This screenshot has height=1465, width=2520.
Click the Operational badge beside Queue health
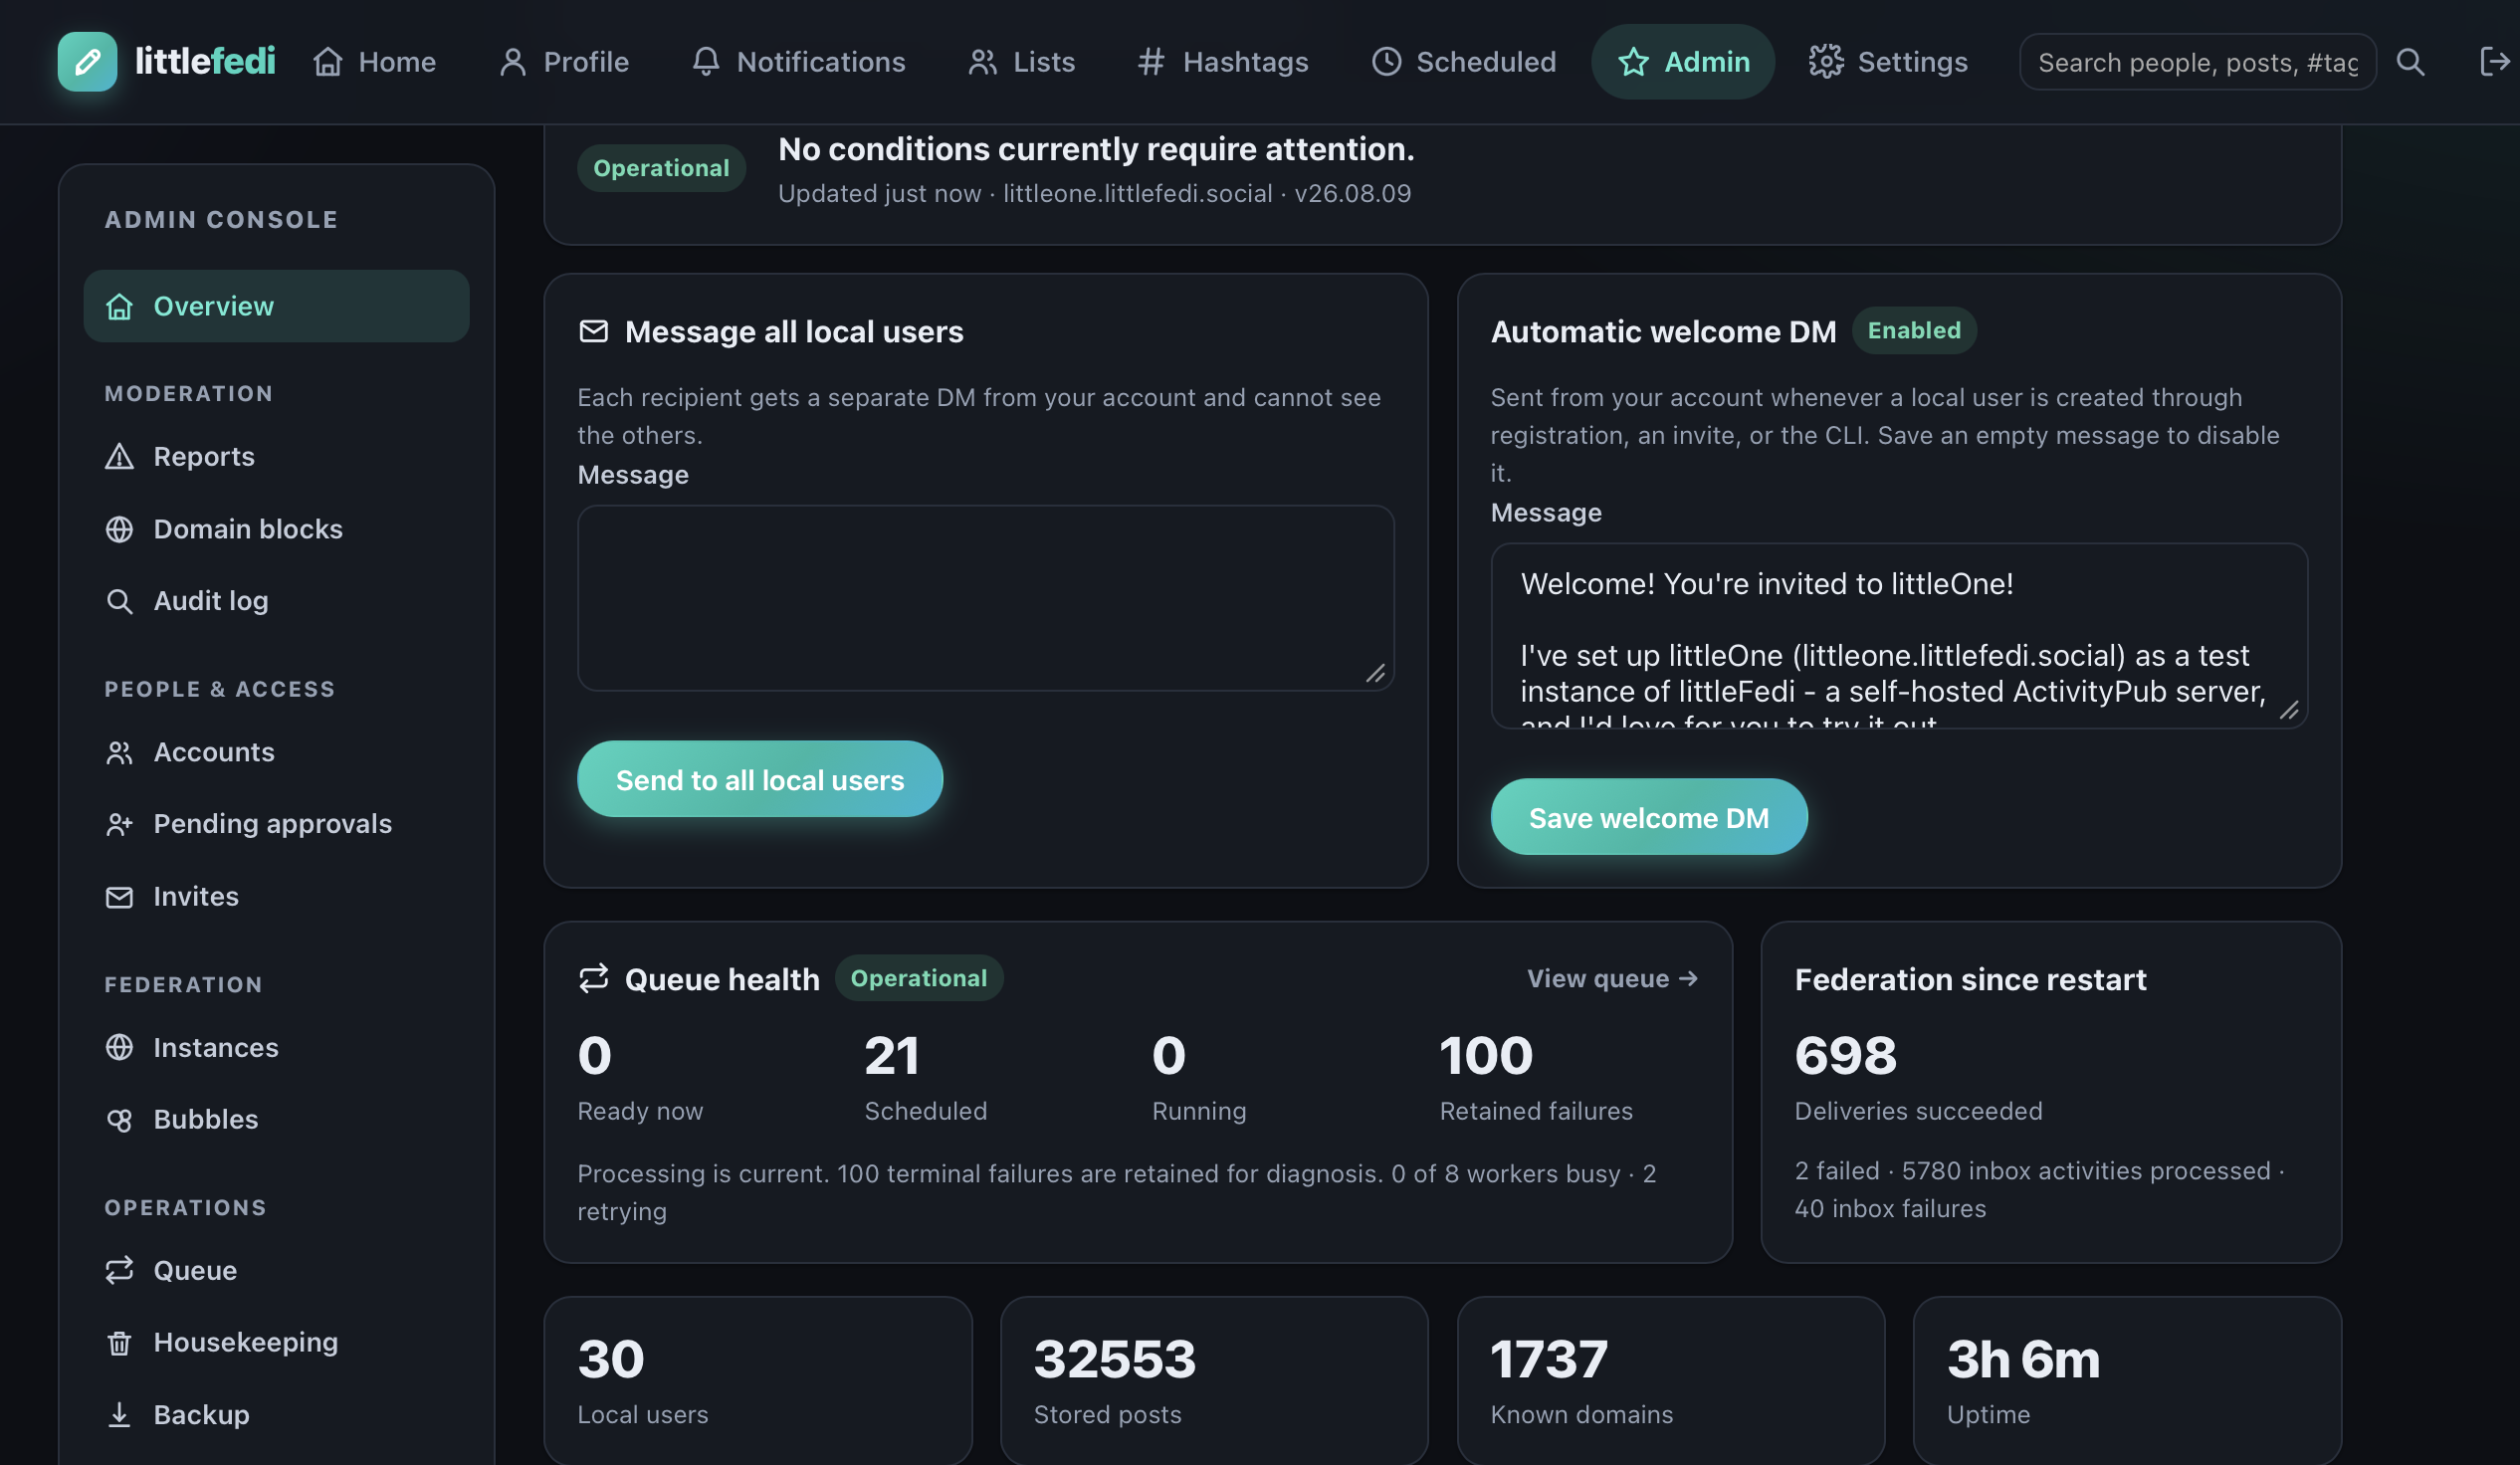pos(918,978)
